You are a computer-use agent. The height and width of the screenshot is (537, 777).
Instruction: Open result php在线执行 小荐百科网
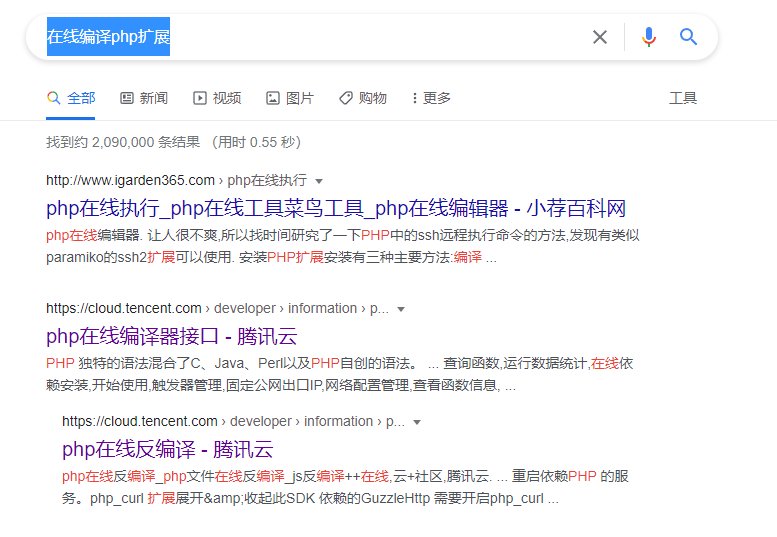[x=336, y=208]
